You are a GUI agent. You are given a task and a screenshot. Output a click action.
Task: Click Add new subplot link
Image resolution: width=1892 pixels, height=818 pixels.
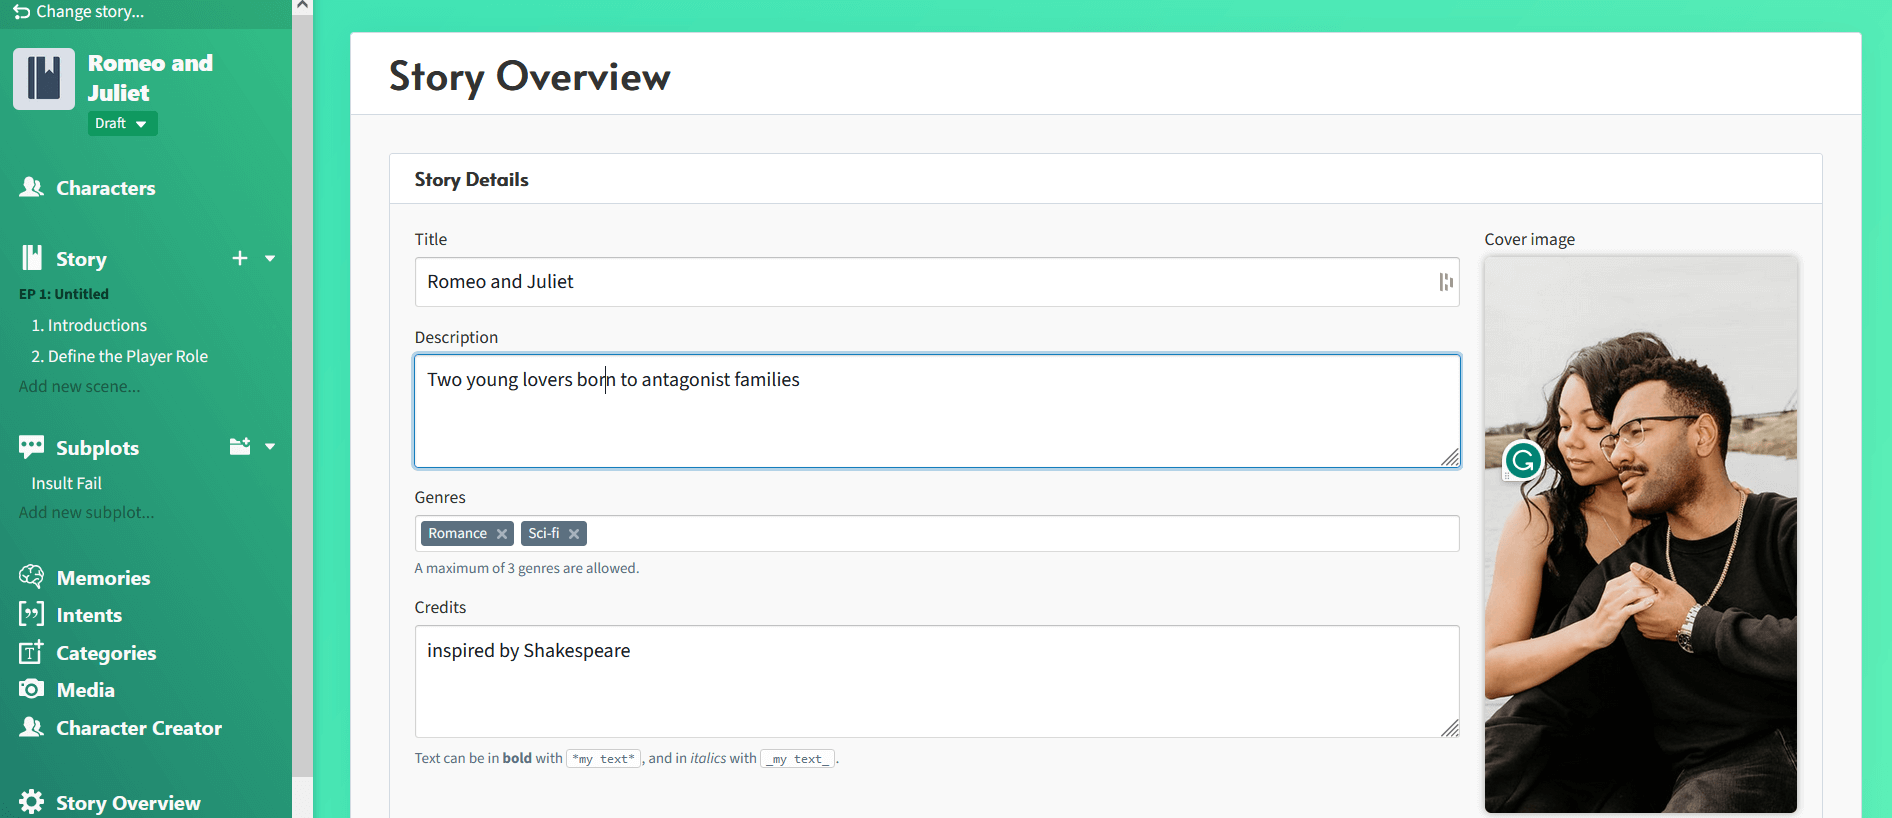pyautogui.click(x=87, y=512)
